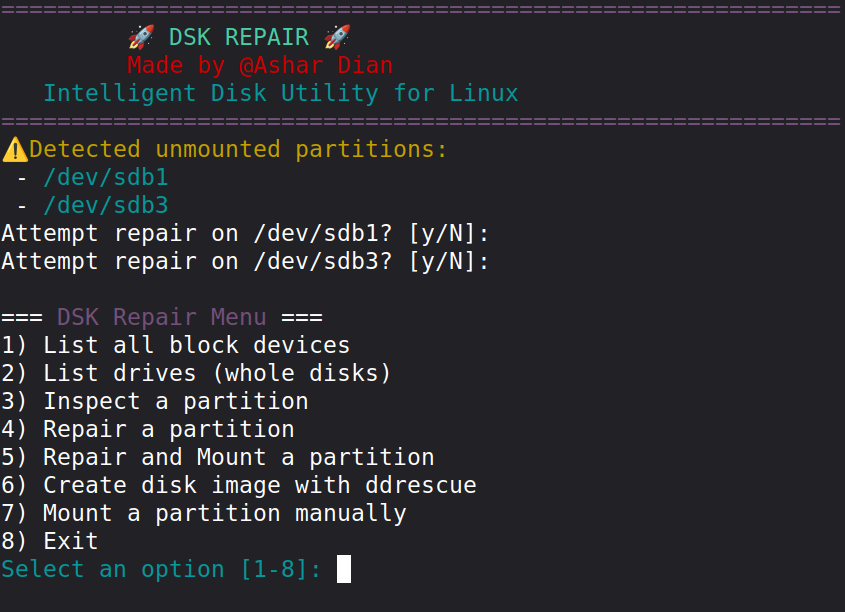Click 'Attempt repair on /dev/sdb3?' prompt line
This screenshot has width=845, height=612.
tap(245, 262)
